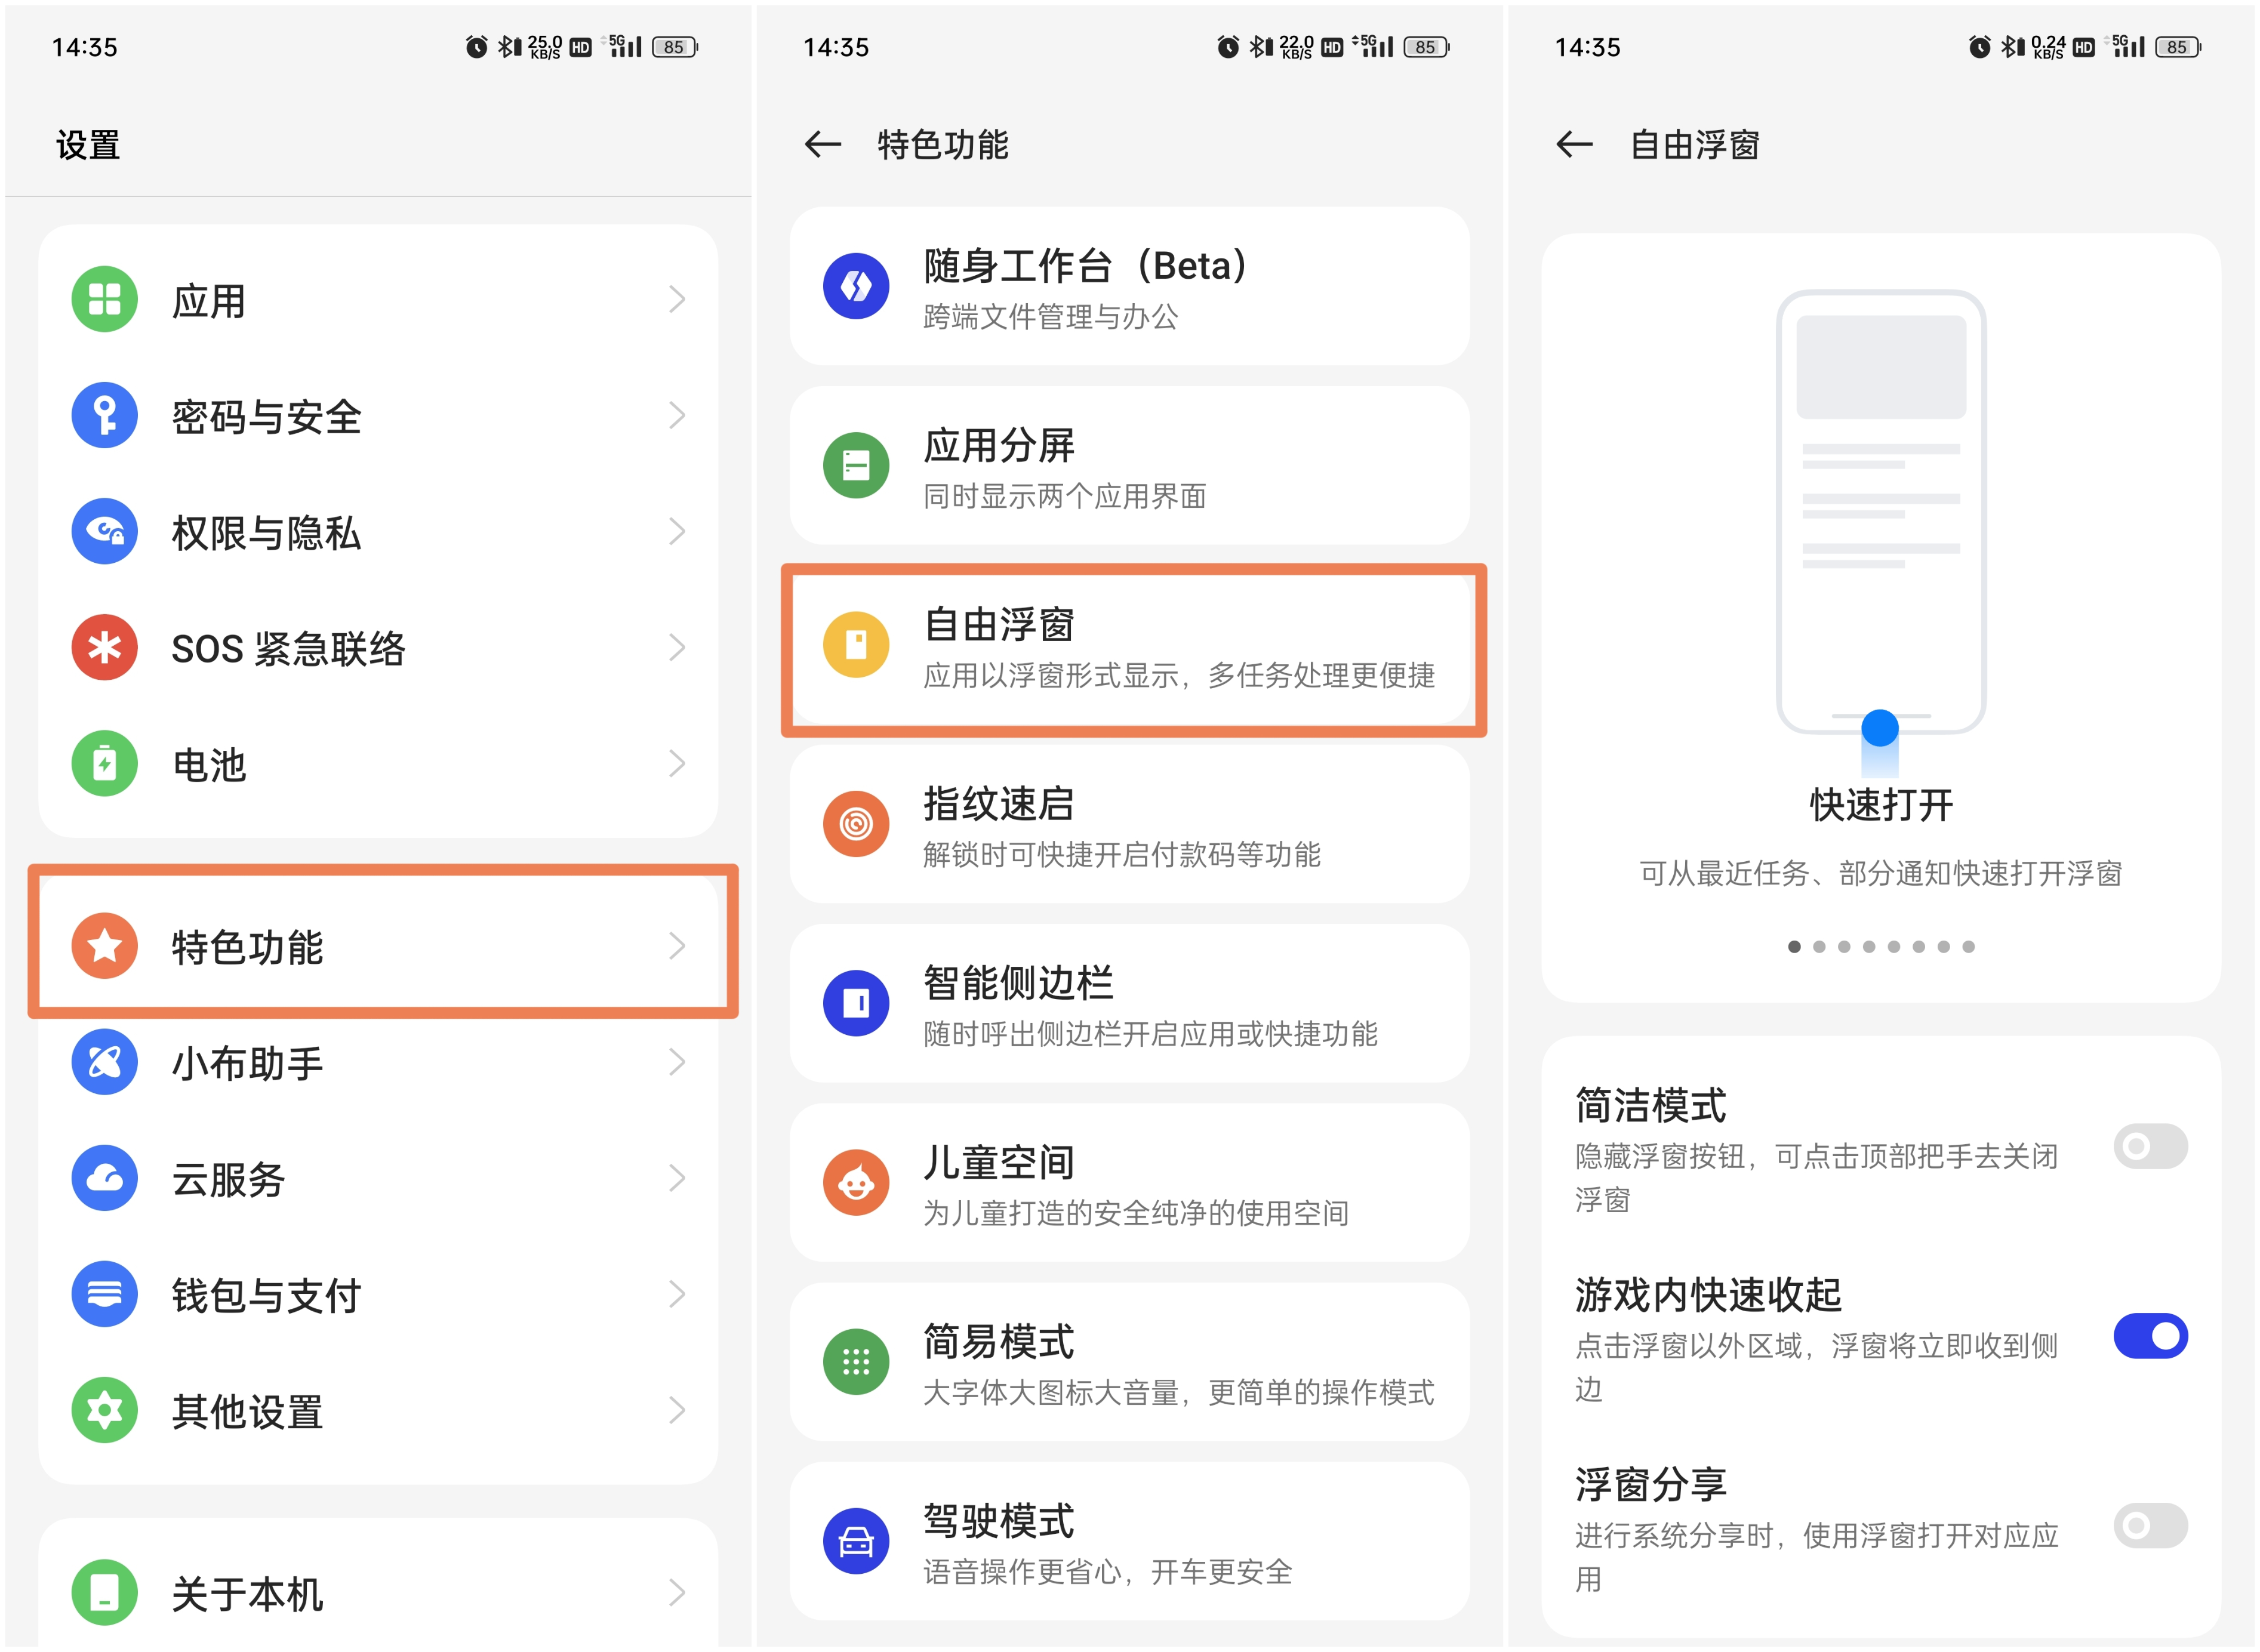
Task: Go back from 自由浮窗 page
Action: [x=1575, y=145]
